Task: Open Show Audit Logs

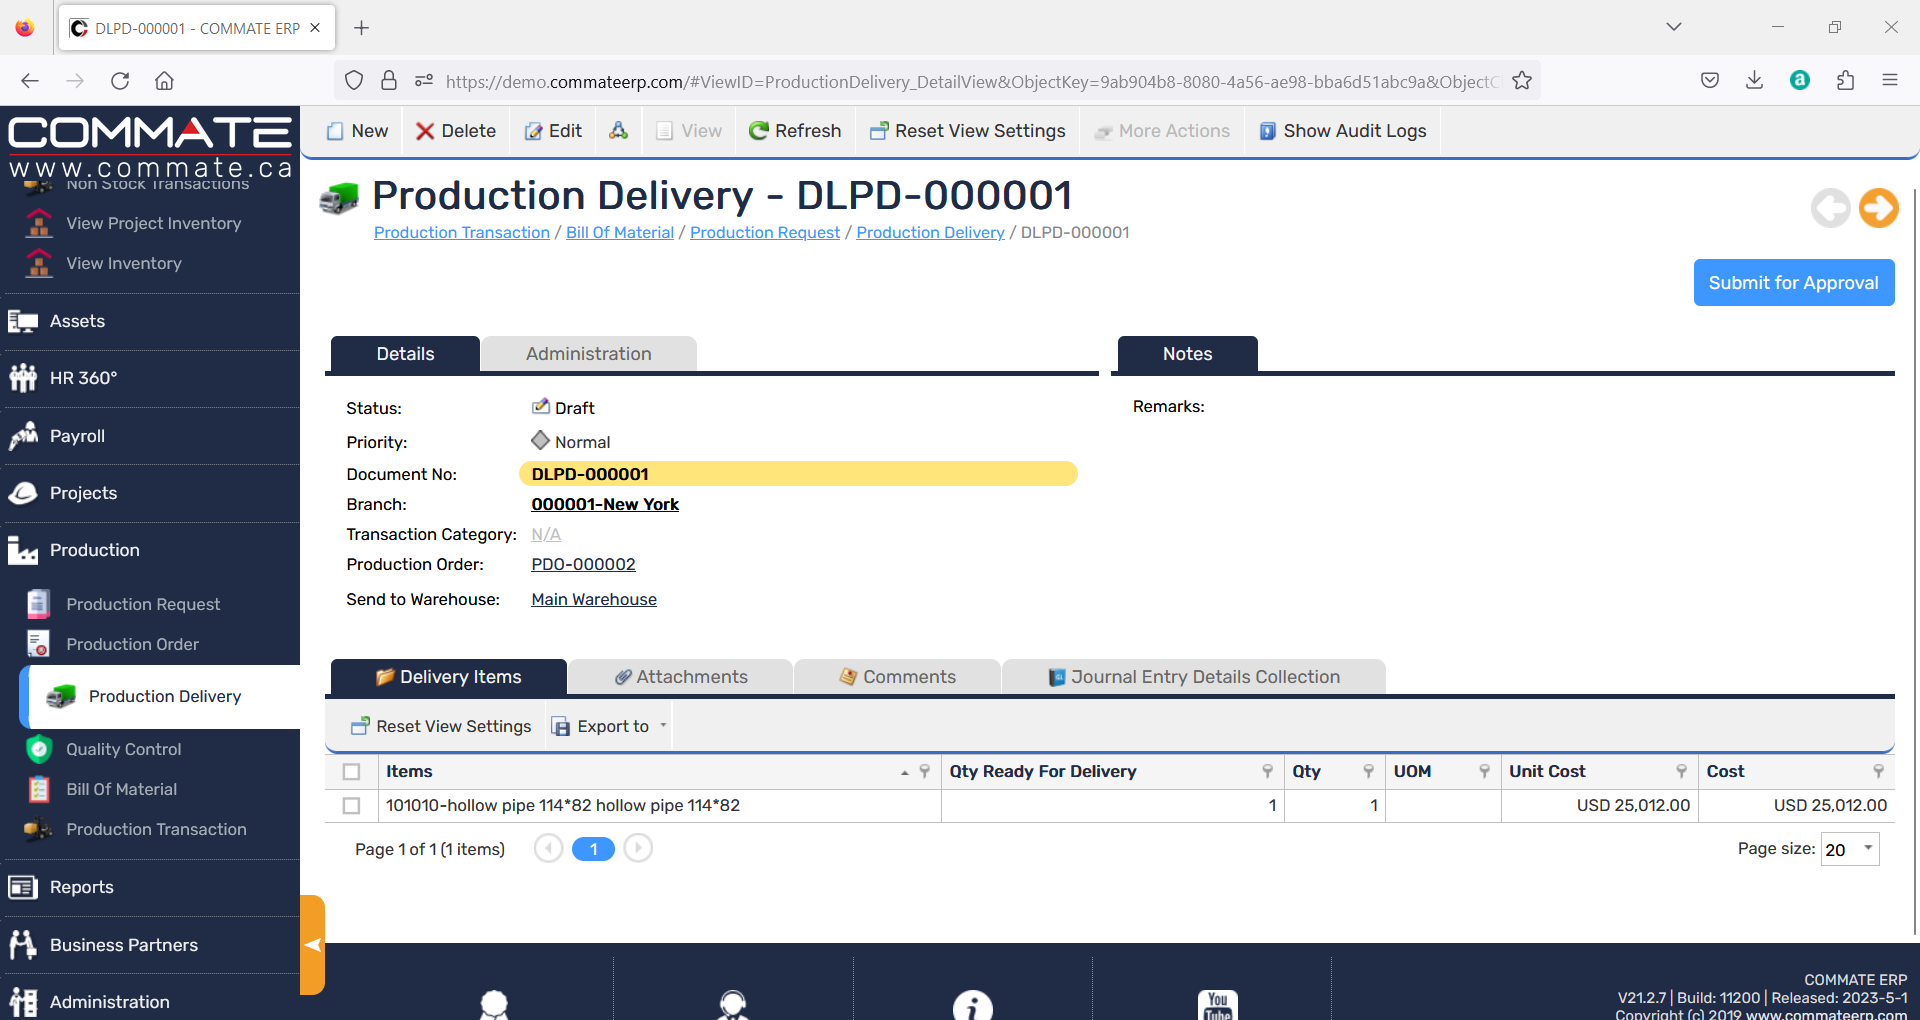Action: pyautogui.click(x=1343, y=131)
